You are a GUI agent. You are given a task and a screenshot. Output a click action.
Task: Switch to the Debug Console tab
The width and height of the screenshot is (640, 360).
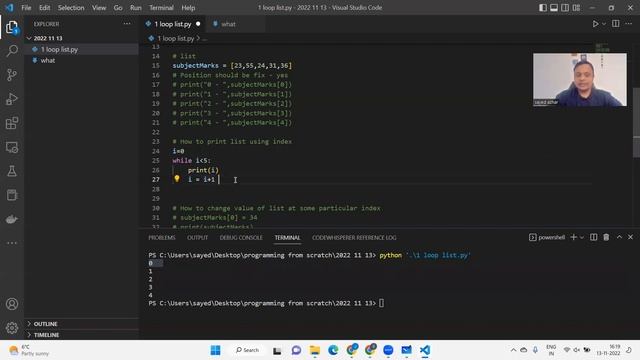point(241,238)
